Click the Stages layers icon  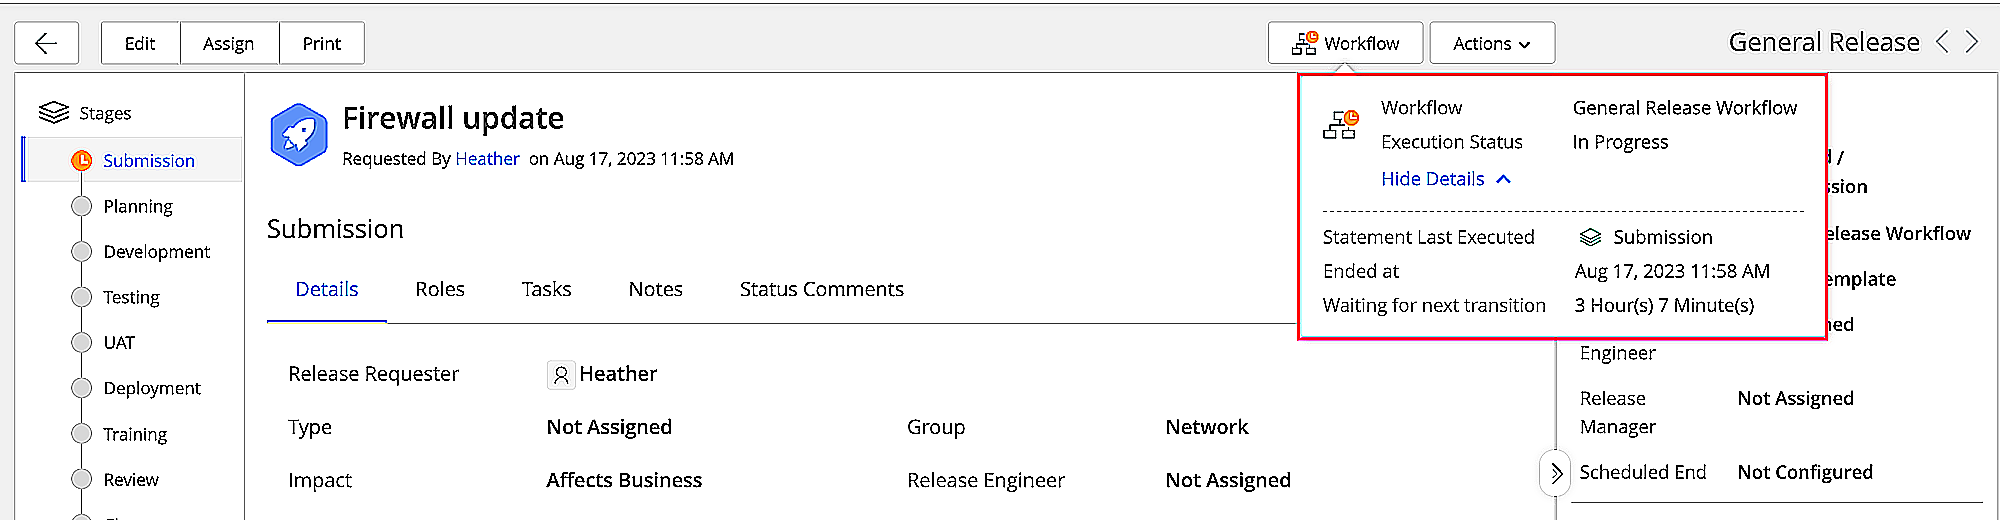click(x=54, y=112)
